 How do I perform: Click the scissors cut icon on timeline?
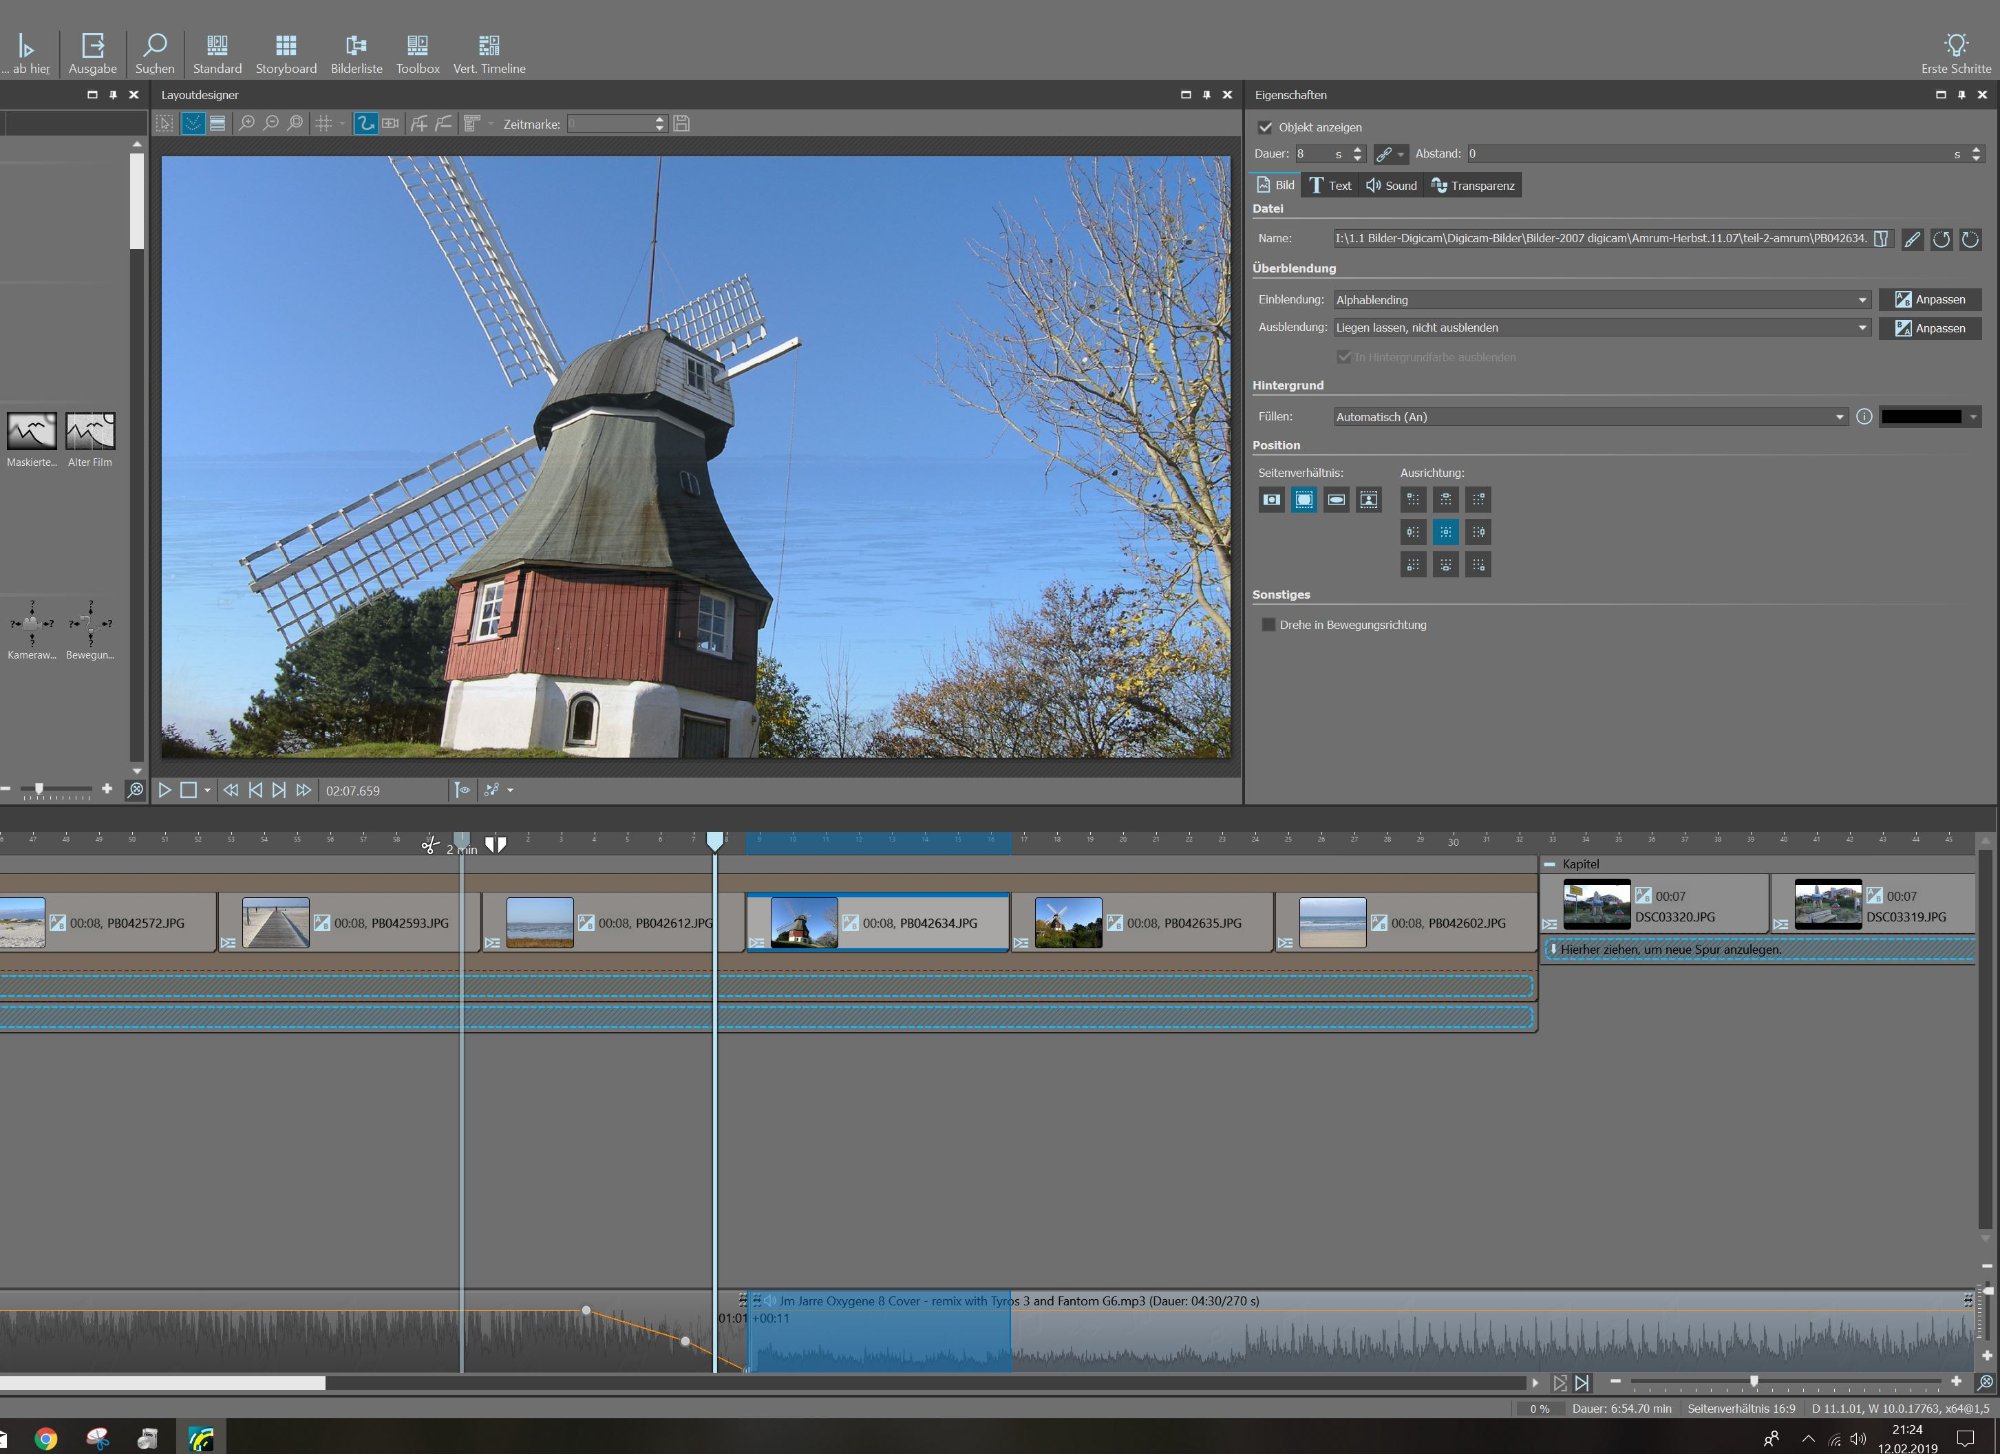click(x=430, y=846)
